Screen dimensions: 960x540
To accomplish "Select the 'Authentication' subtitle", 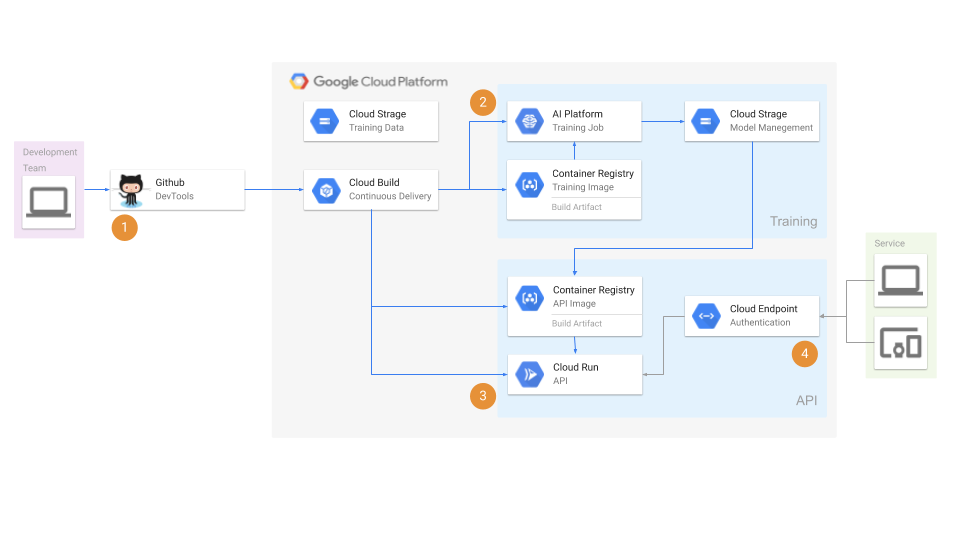I will tap(760, 323).
